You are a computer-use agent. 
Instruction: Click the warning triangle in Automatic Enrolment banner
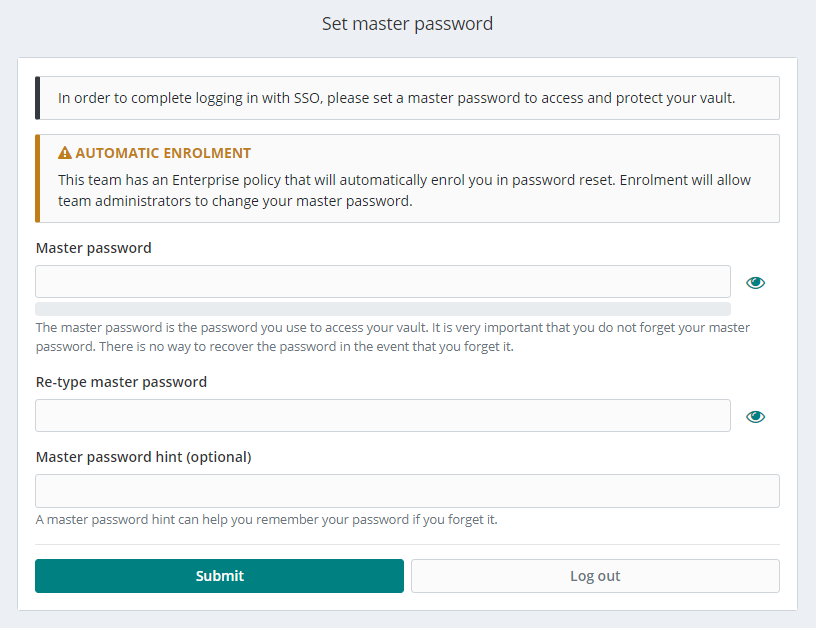coord(63,153)
